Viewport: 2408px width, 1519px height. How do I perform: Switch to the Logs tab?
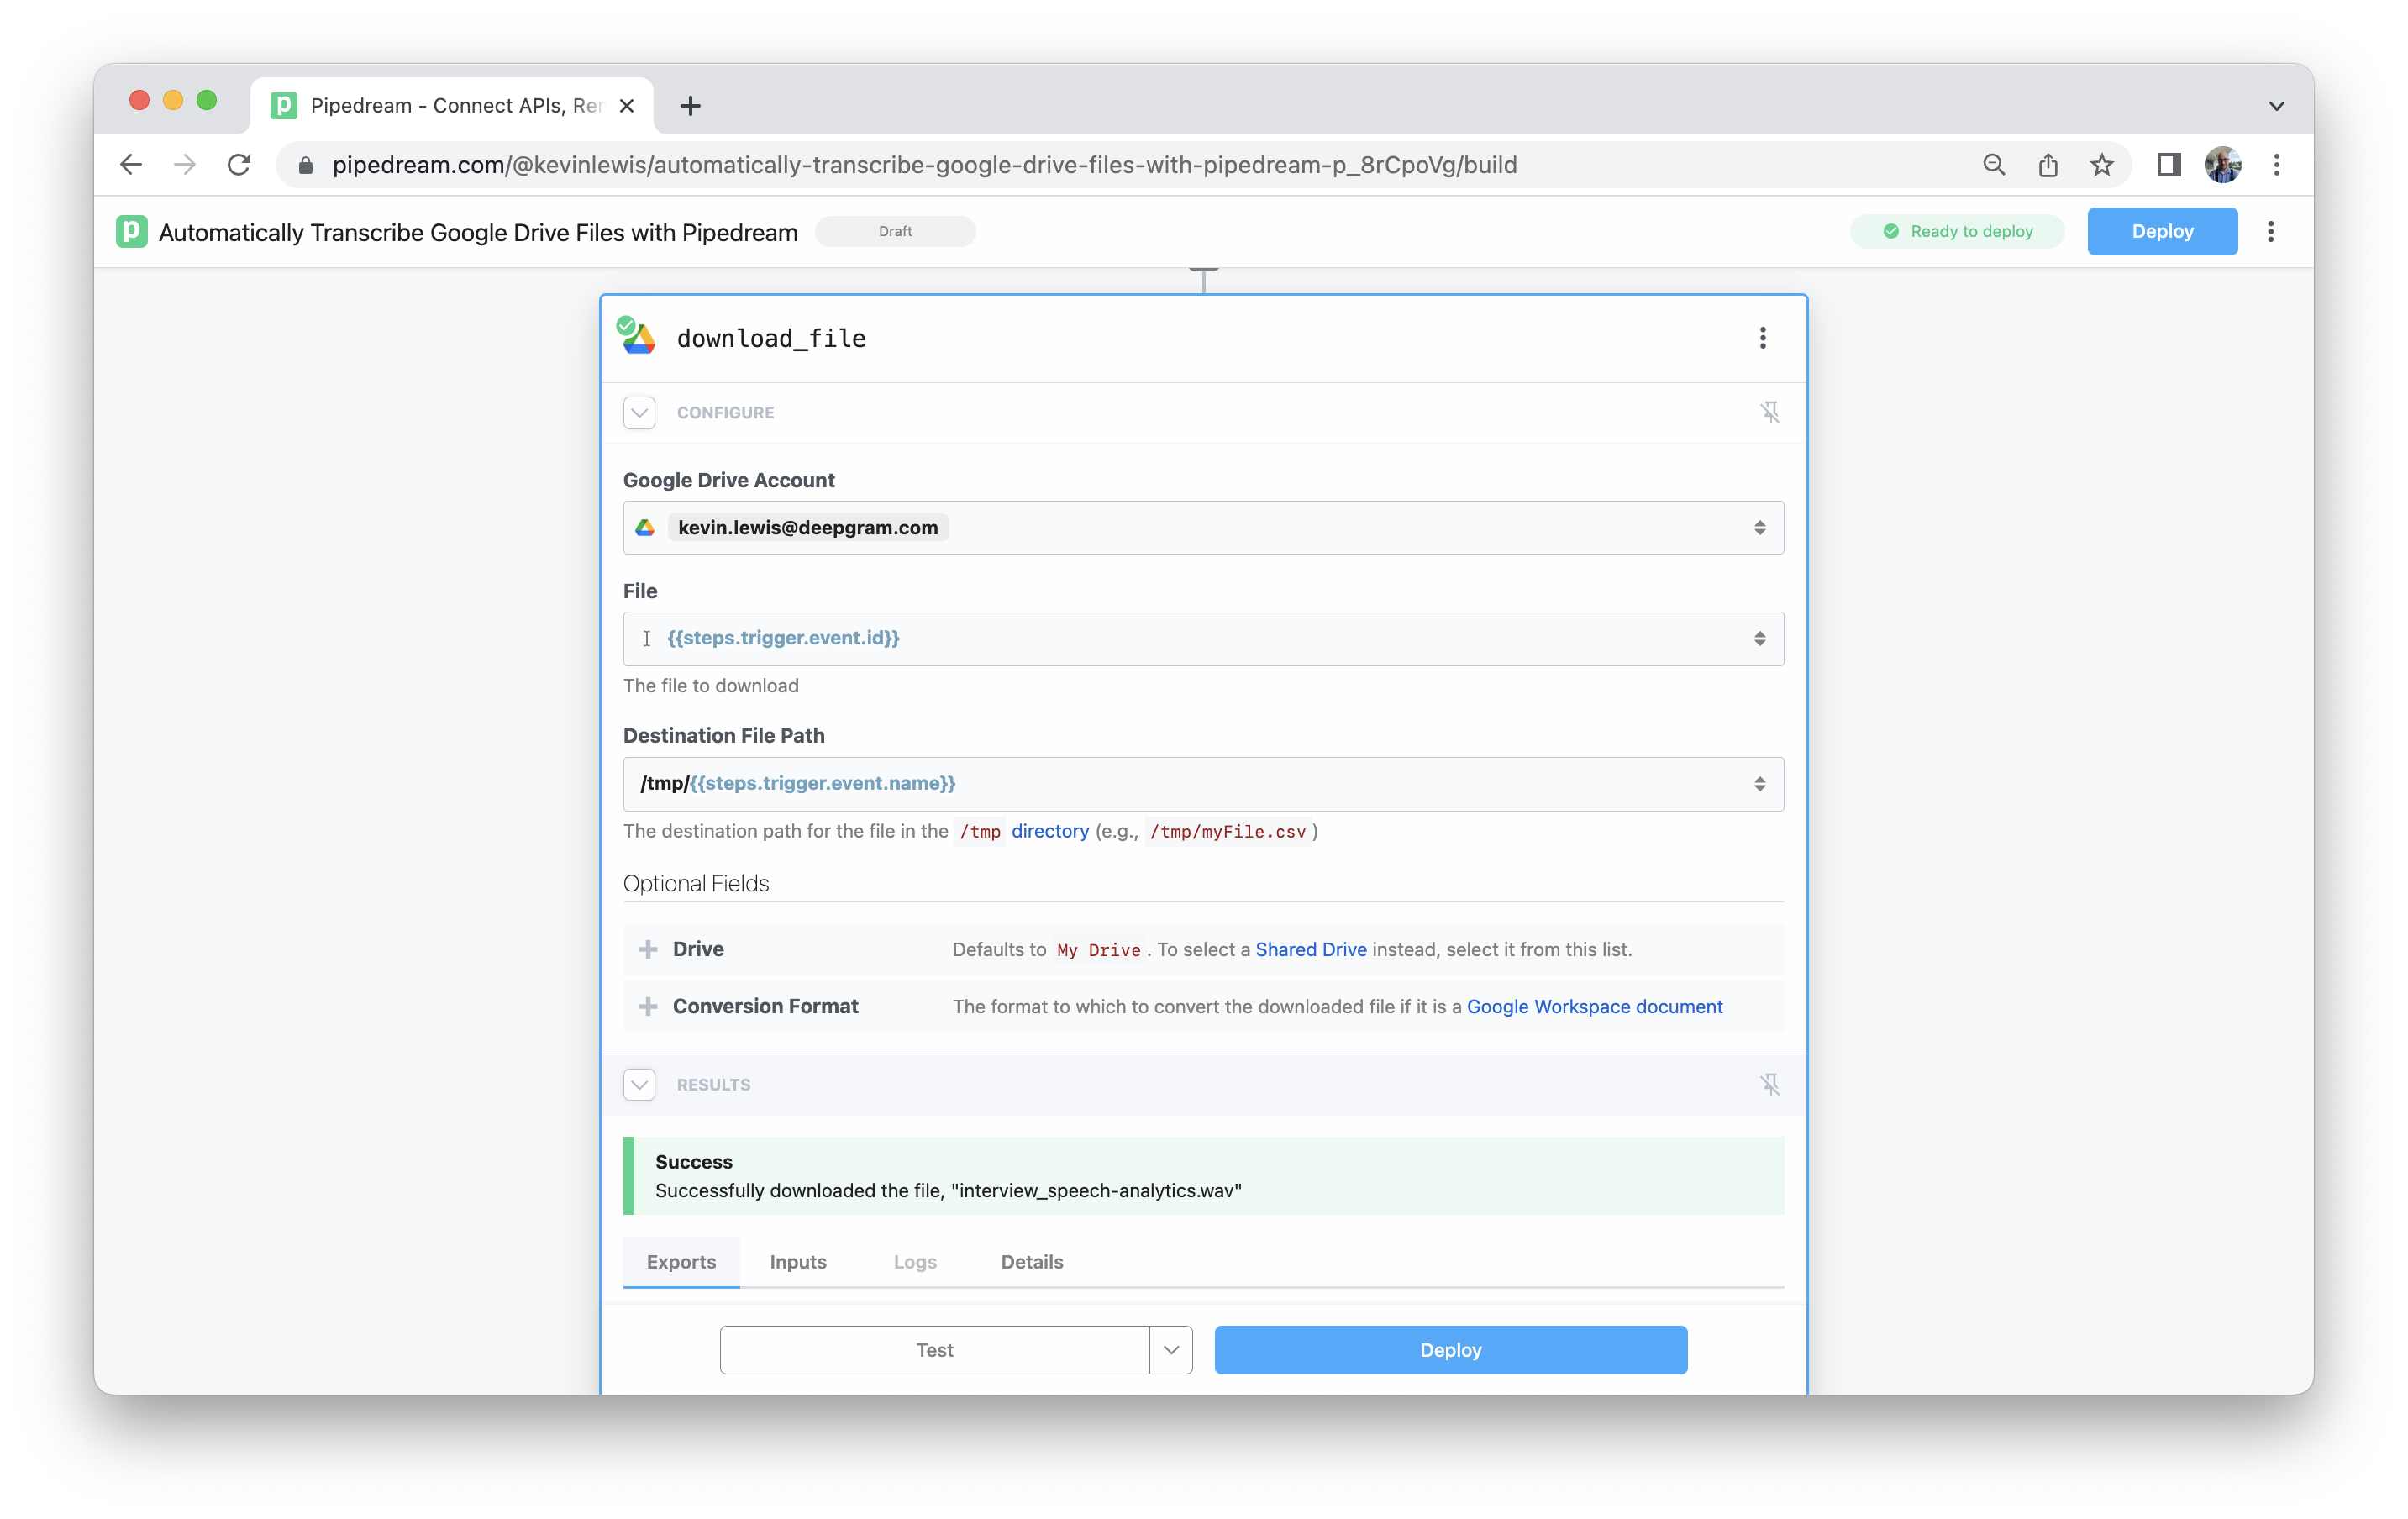915,1262
